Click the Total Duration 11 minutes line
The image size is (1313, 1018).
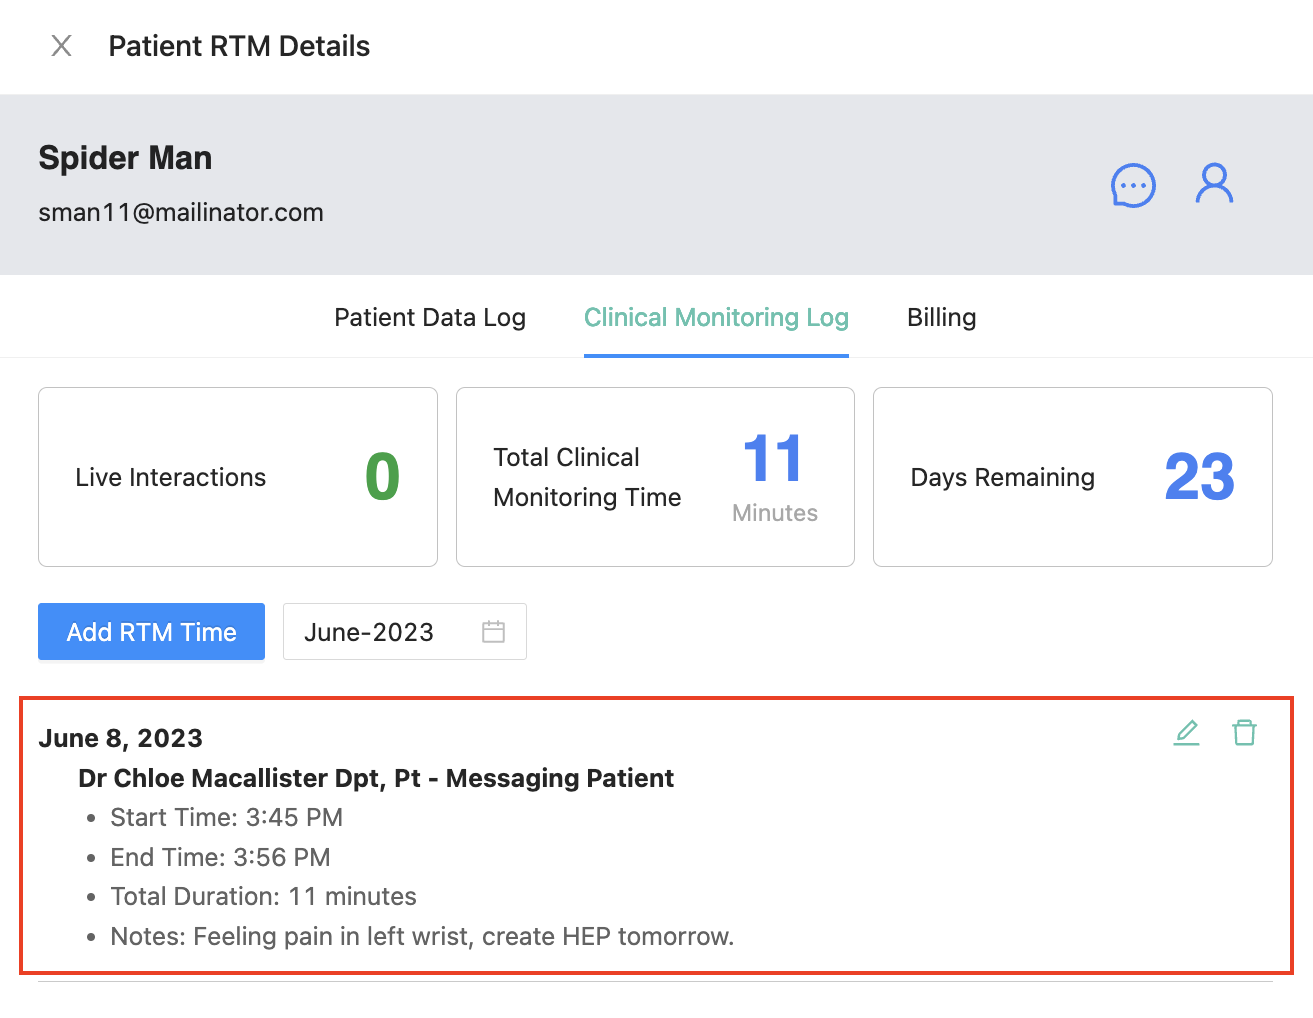(x=263, y=897)
